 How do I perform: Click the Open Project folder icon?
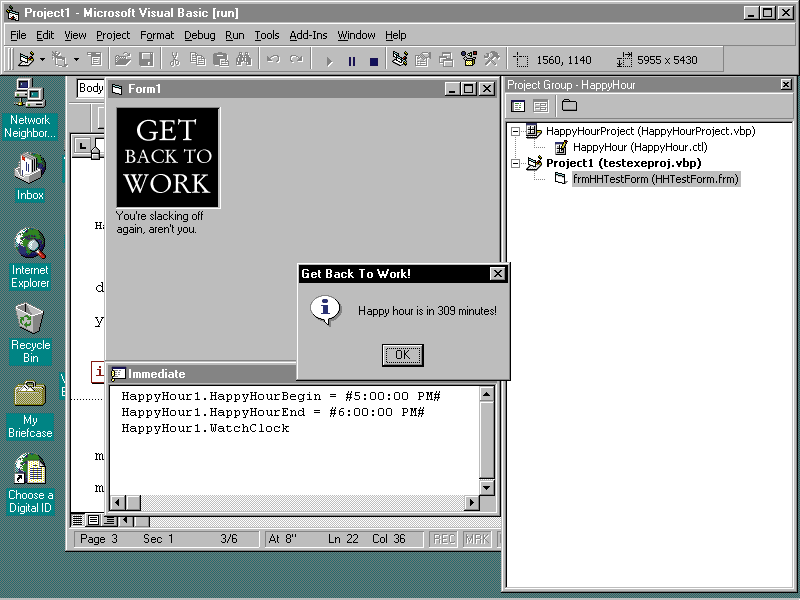click(x=123, y=60)
